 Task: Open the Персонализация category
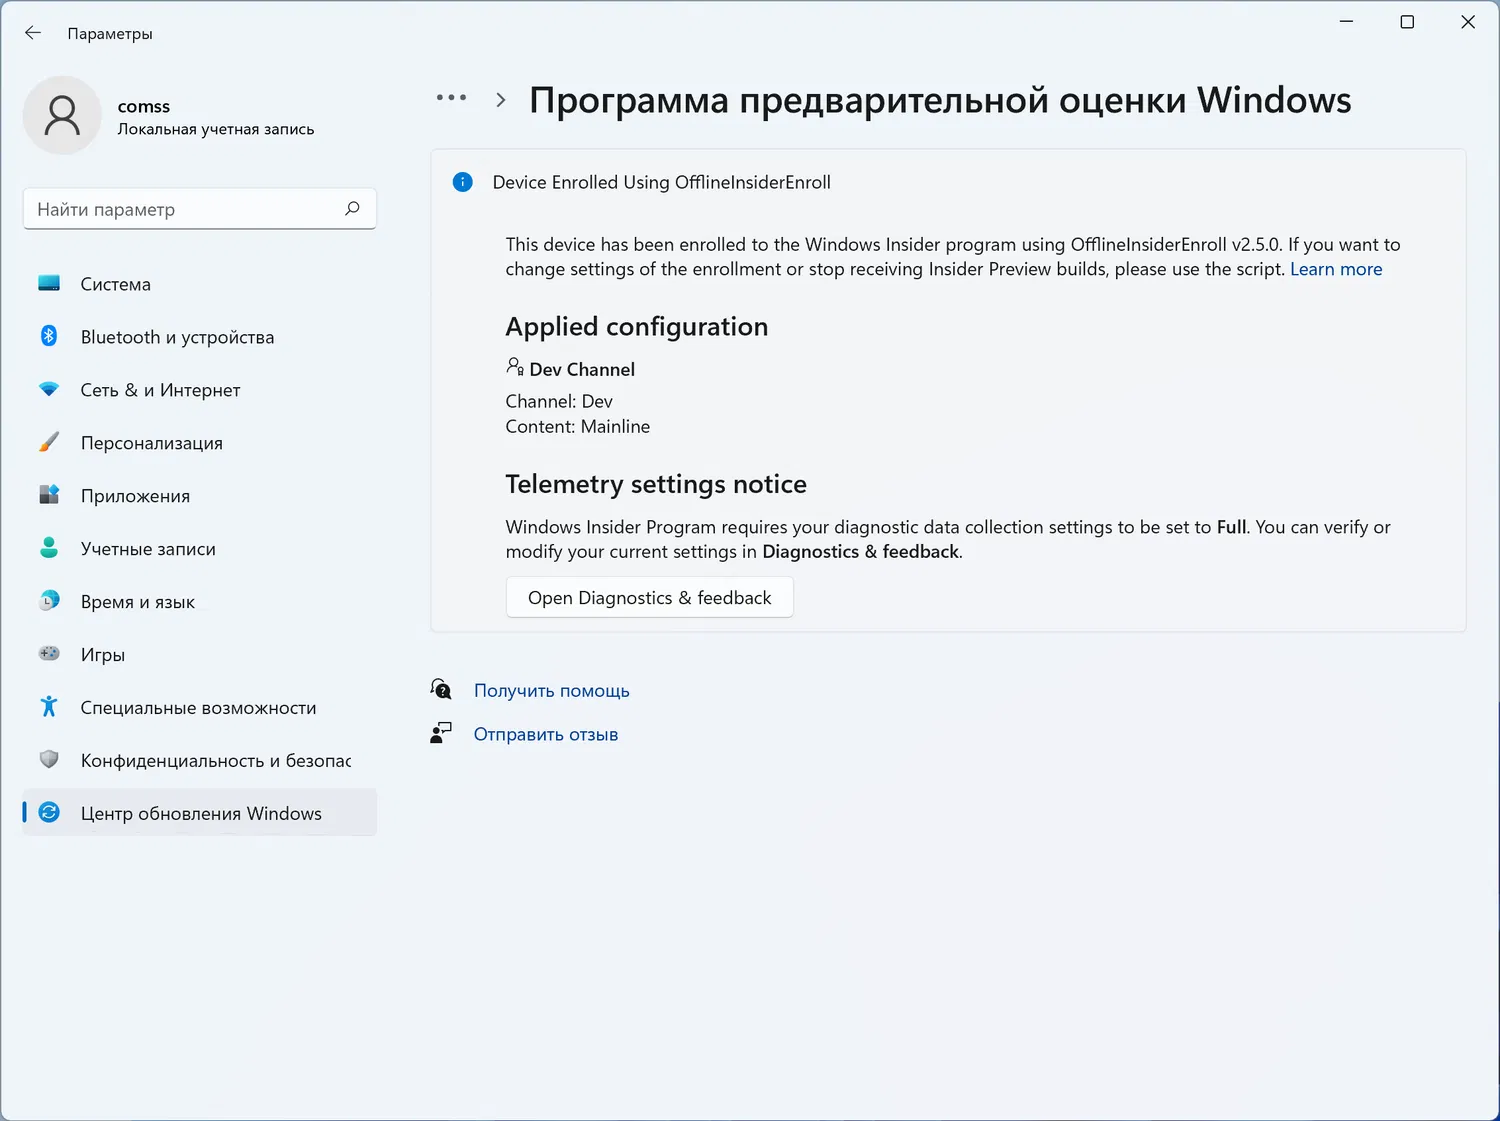click(200, 443)
